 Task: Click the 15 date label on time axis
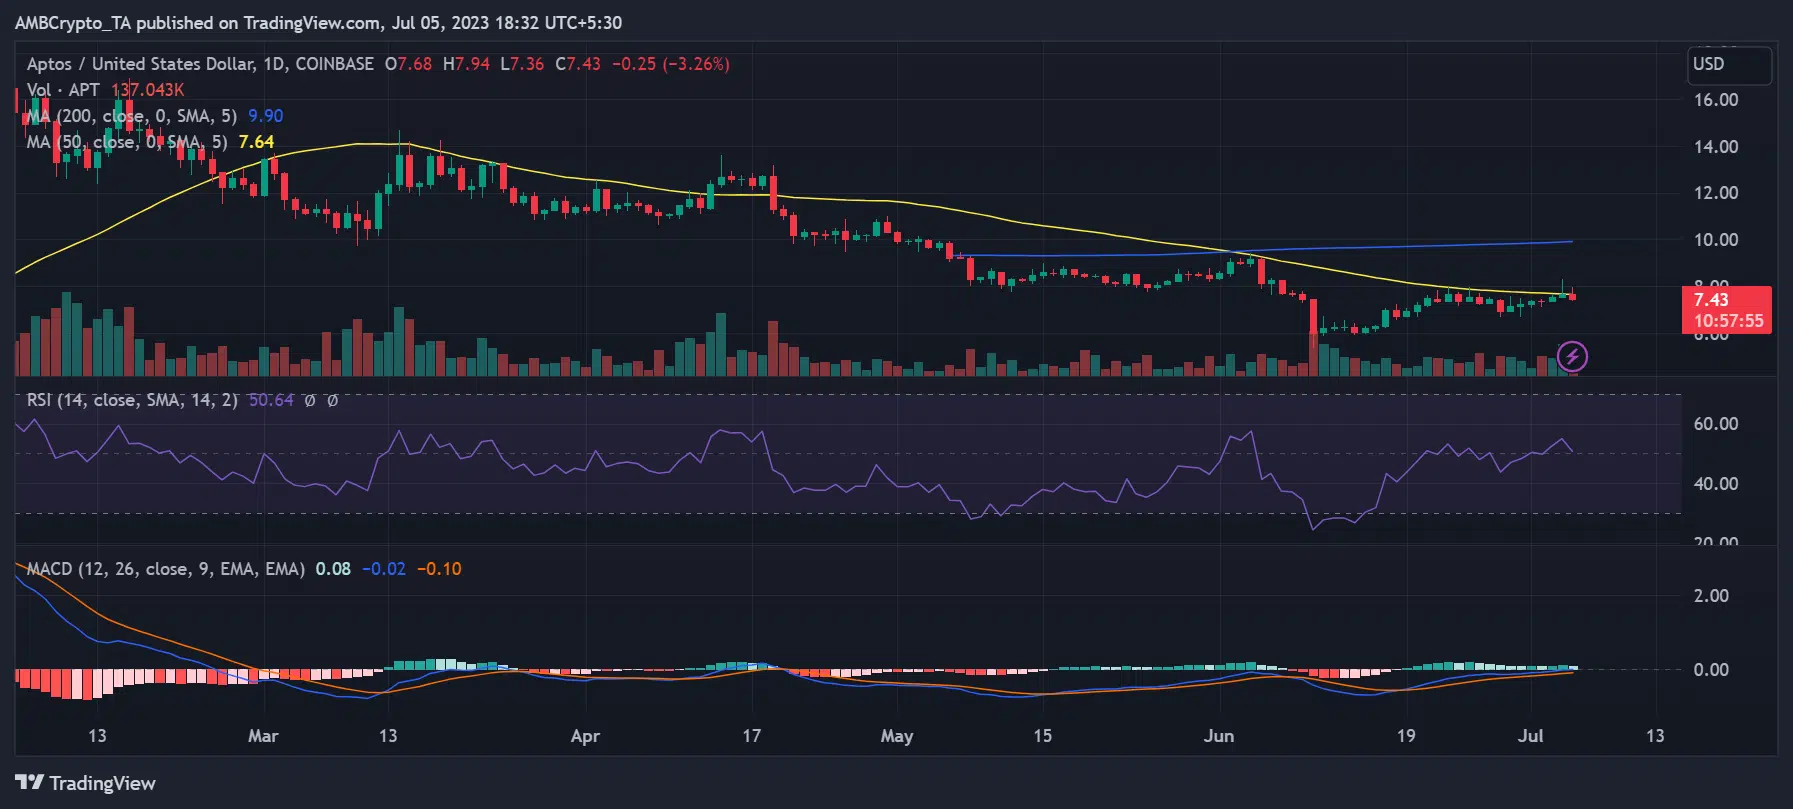(1042, 736)
